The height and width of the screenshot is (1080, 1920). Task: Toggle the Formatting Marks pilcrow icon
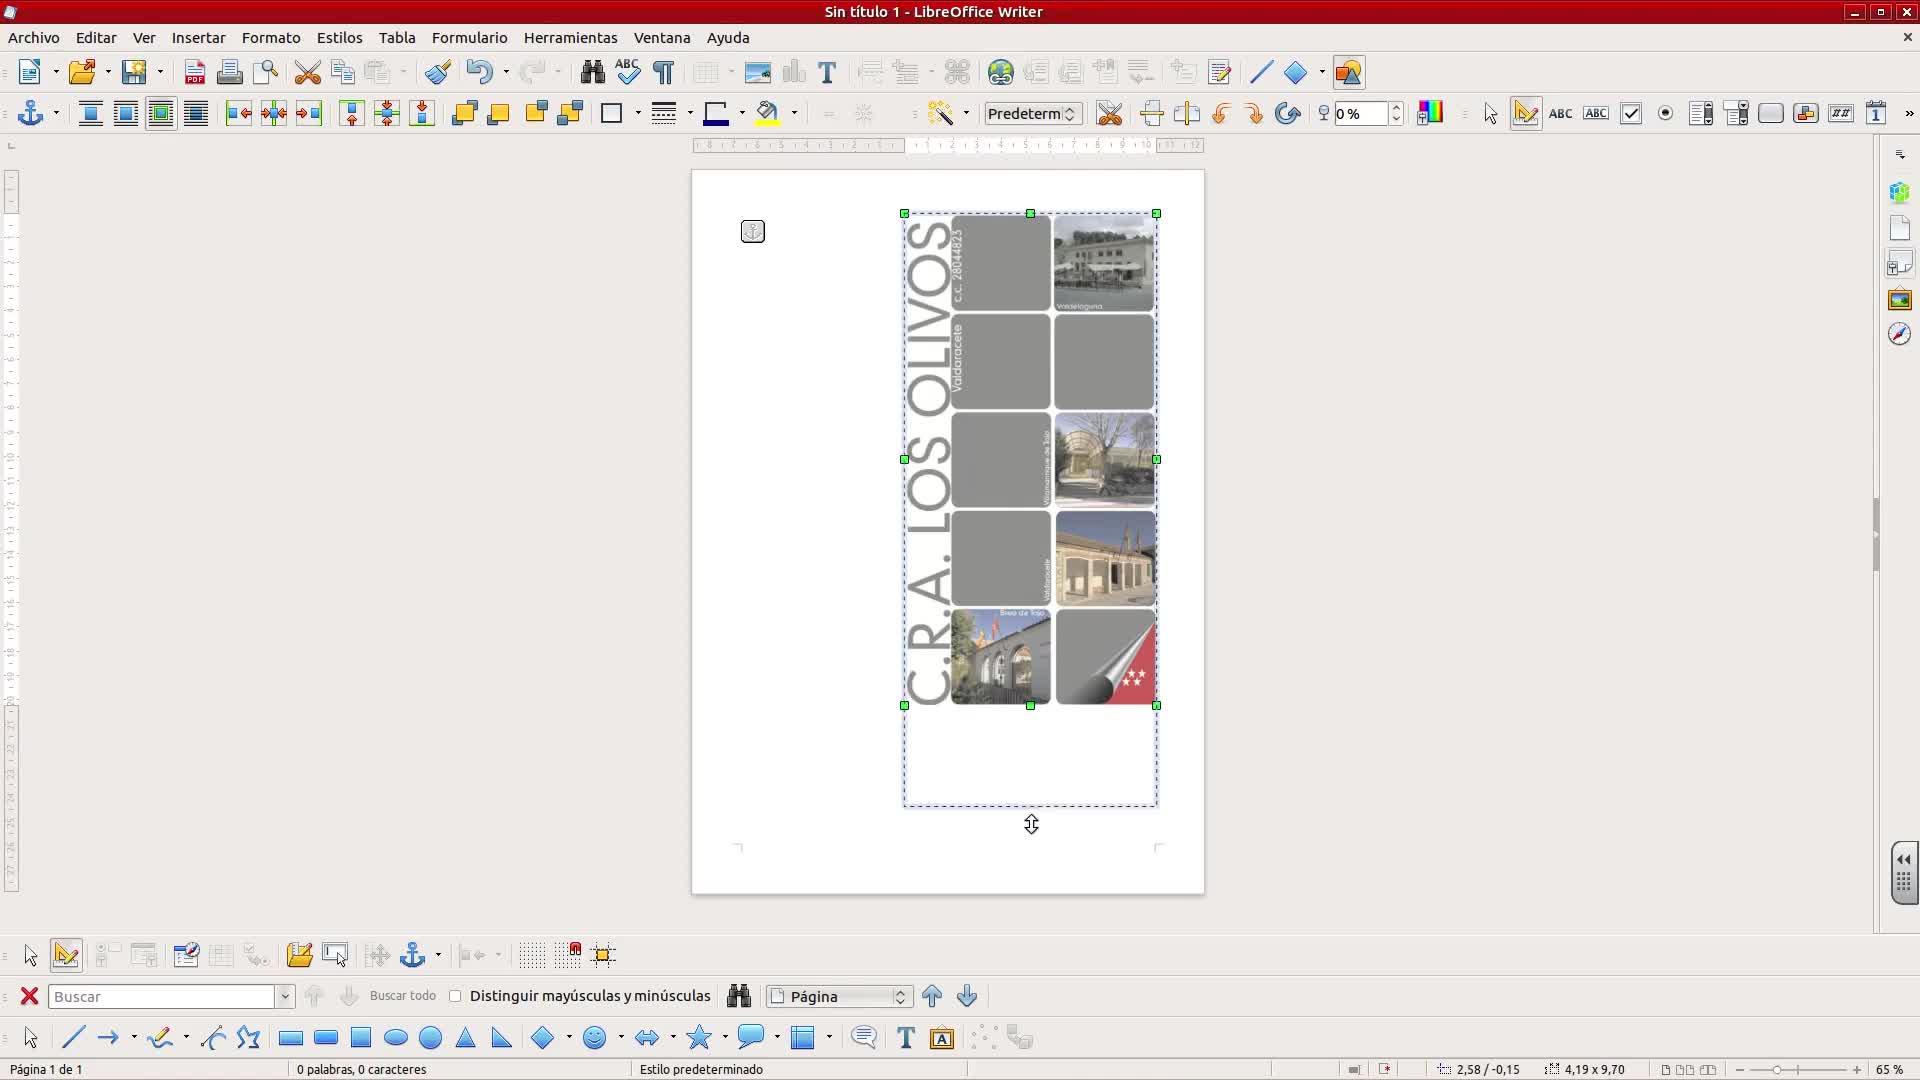[x=663, y=72]
